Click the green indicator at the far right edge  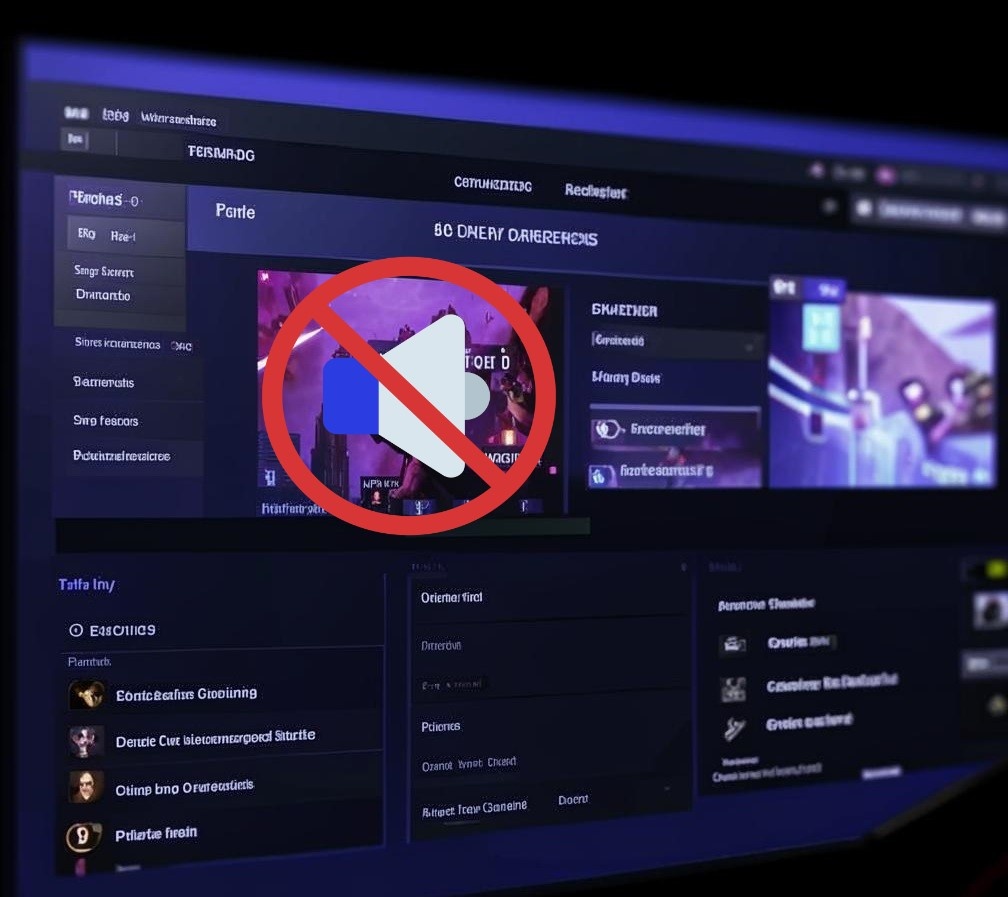click(995, 568)
